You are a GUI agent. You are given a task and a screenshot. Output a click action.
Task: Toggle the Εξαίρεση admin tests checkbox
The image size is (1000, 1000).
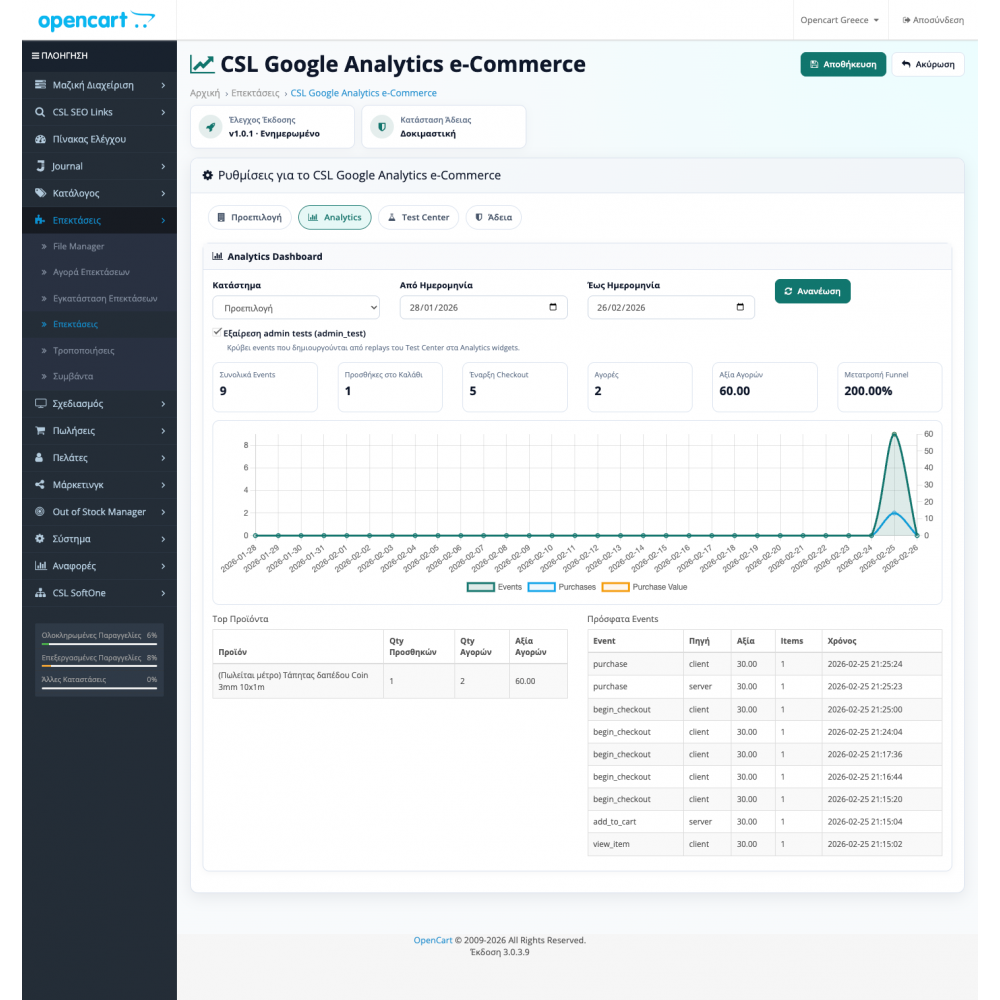(x=217, y=332)
